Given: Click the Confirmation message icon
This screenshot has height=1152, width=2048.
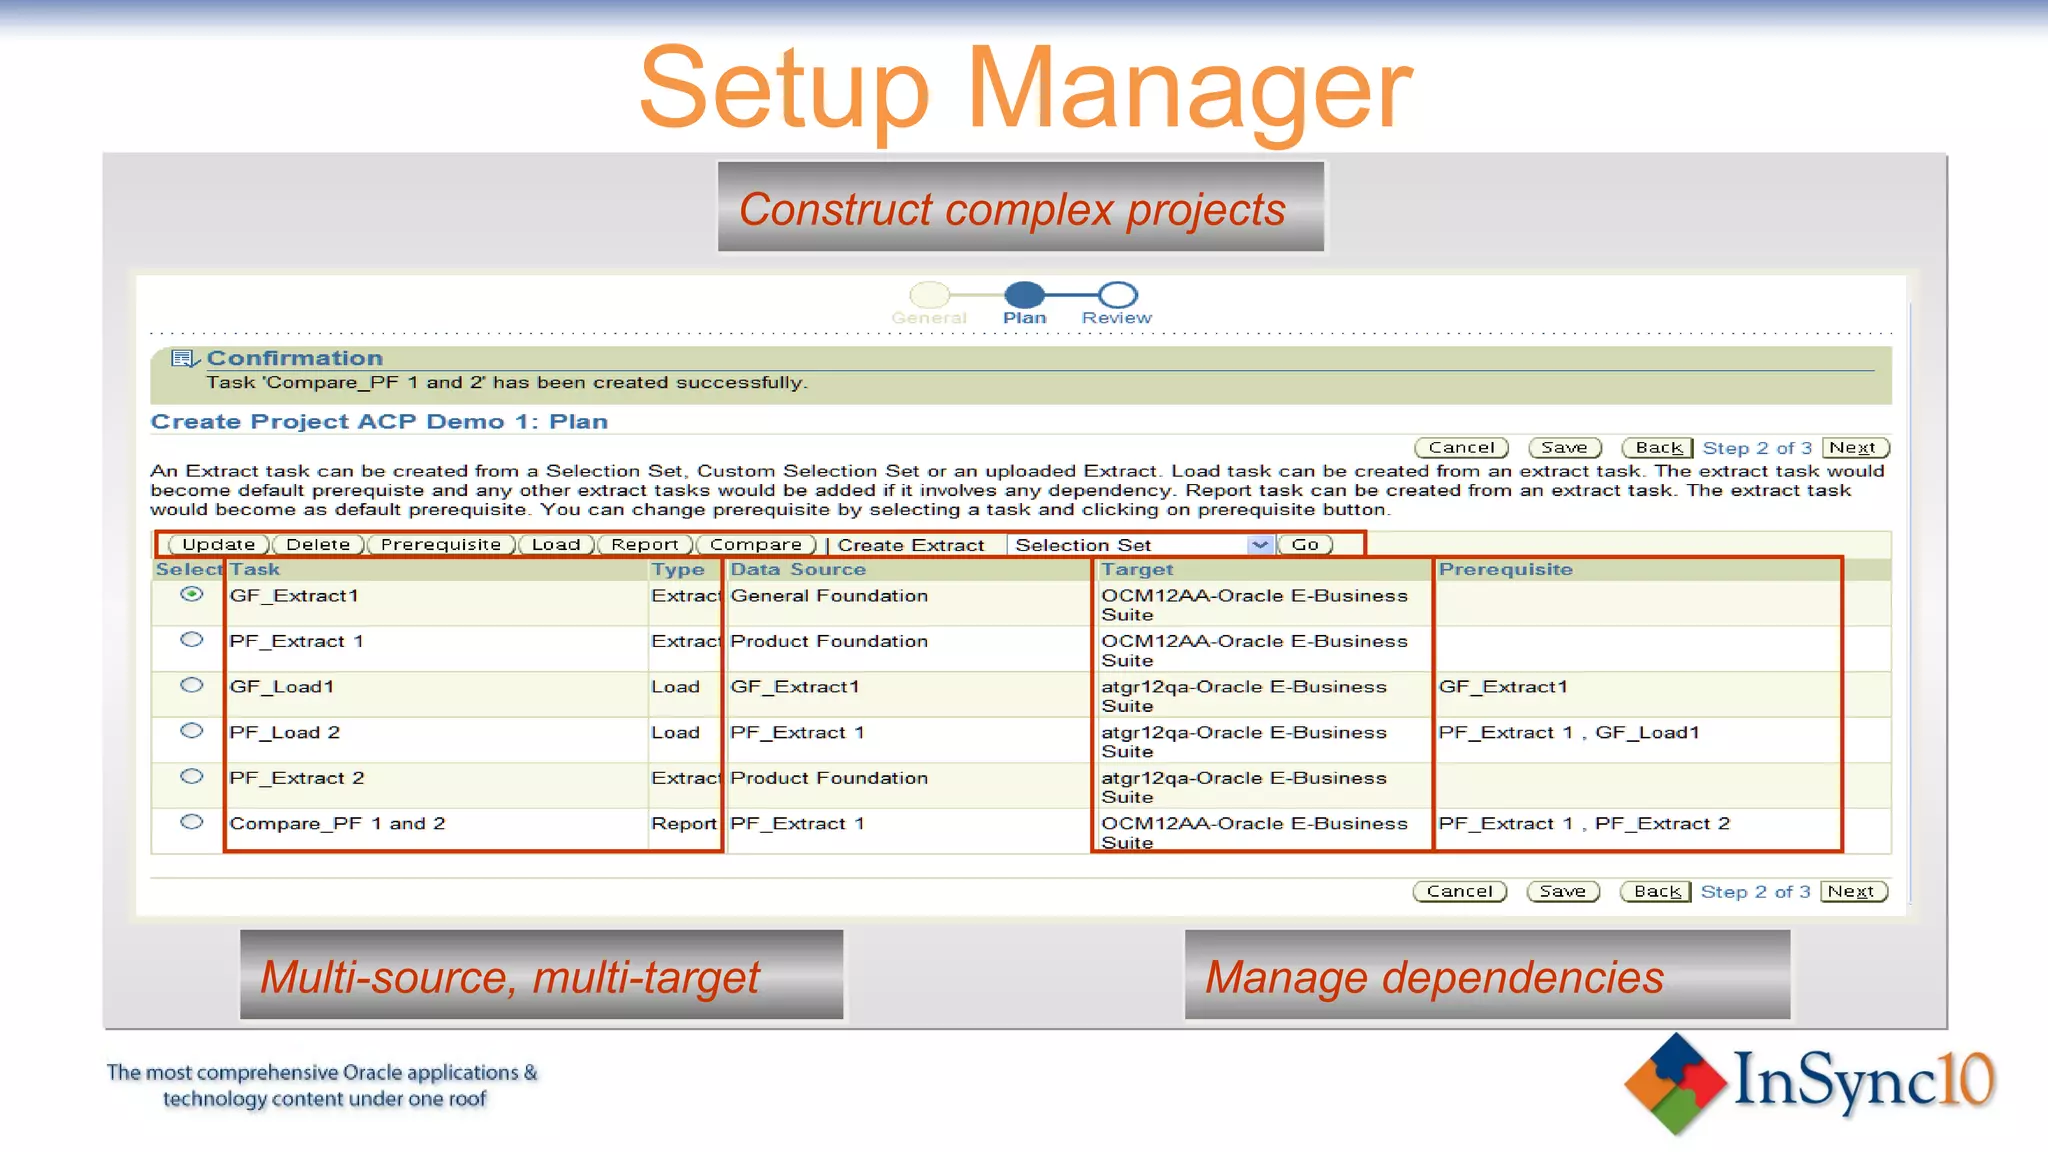Looking at the screenshot, I should point(185,358).
